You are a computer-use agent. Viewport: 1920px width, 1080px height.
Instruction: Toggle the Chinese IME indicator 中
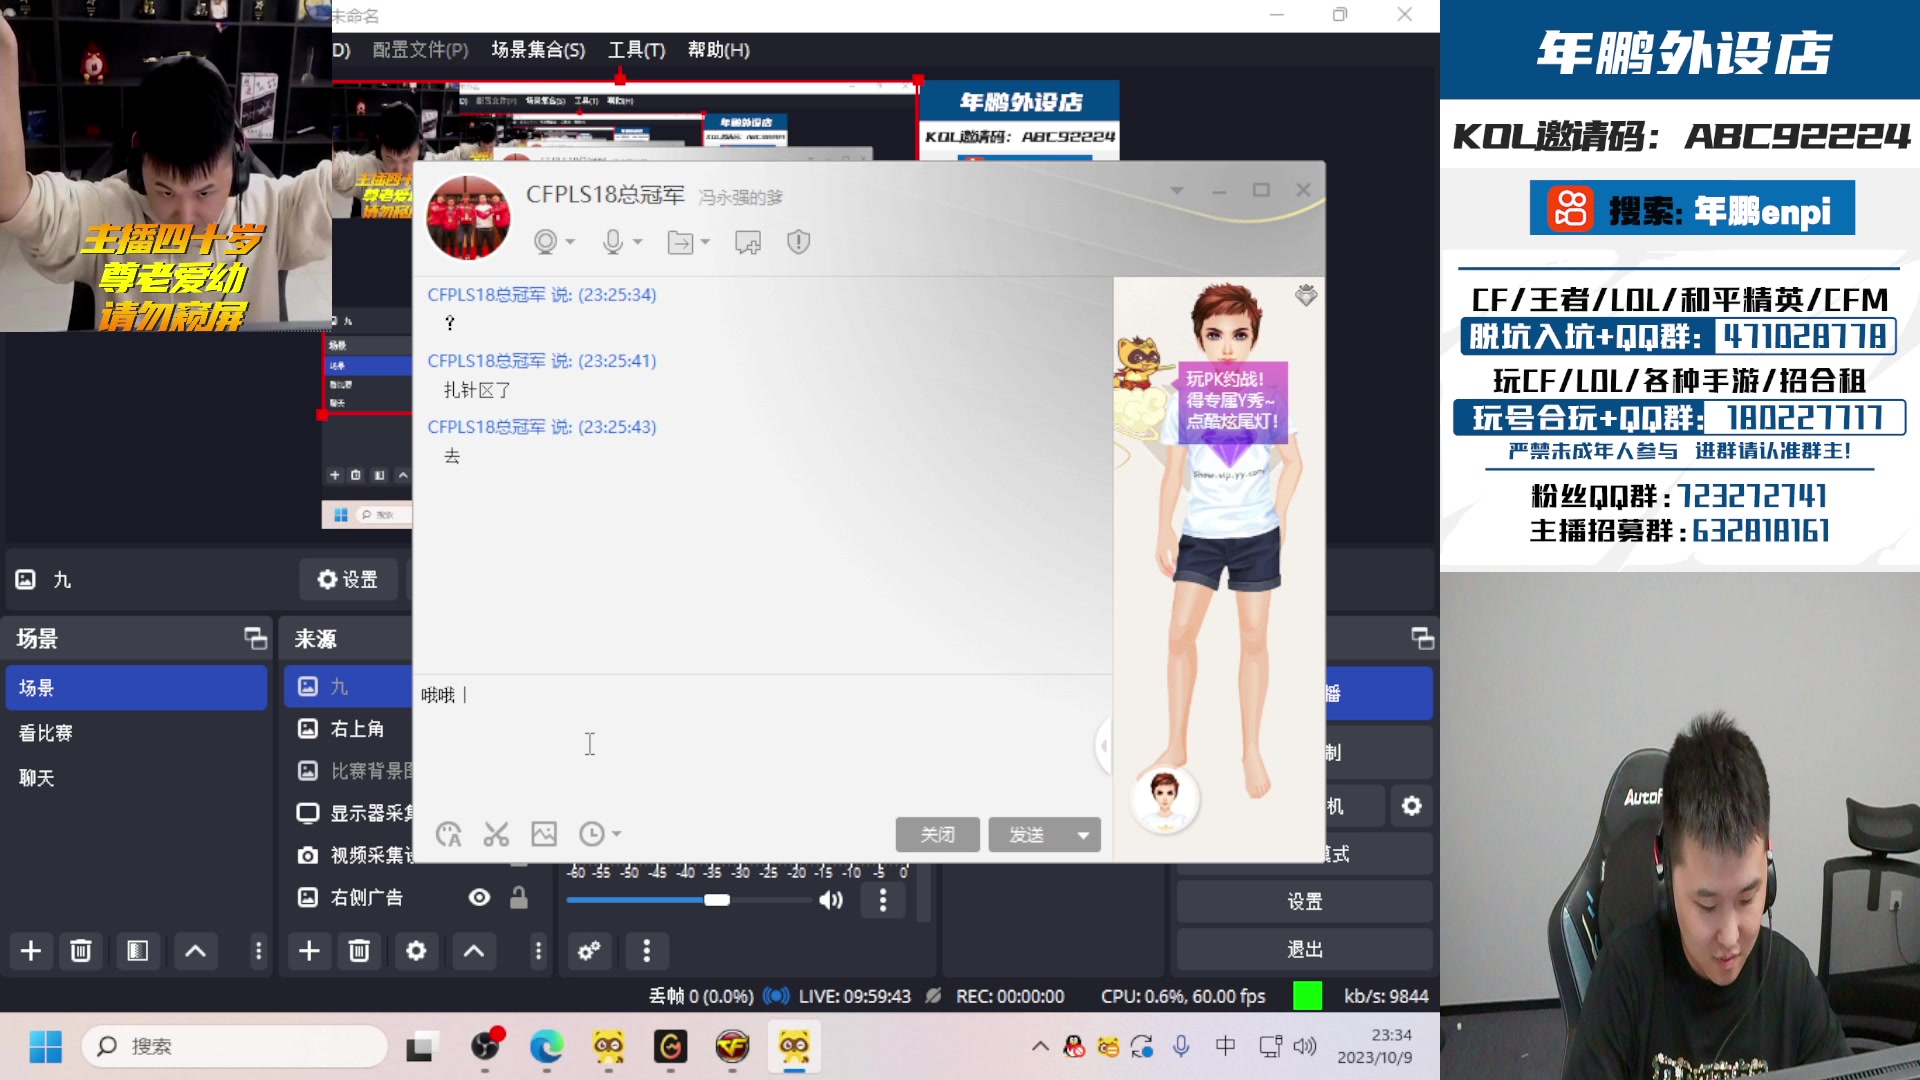click(x=1225, y=1046)
